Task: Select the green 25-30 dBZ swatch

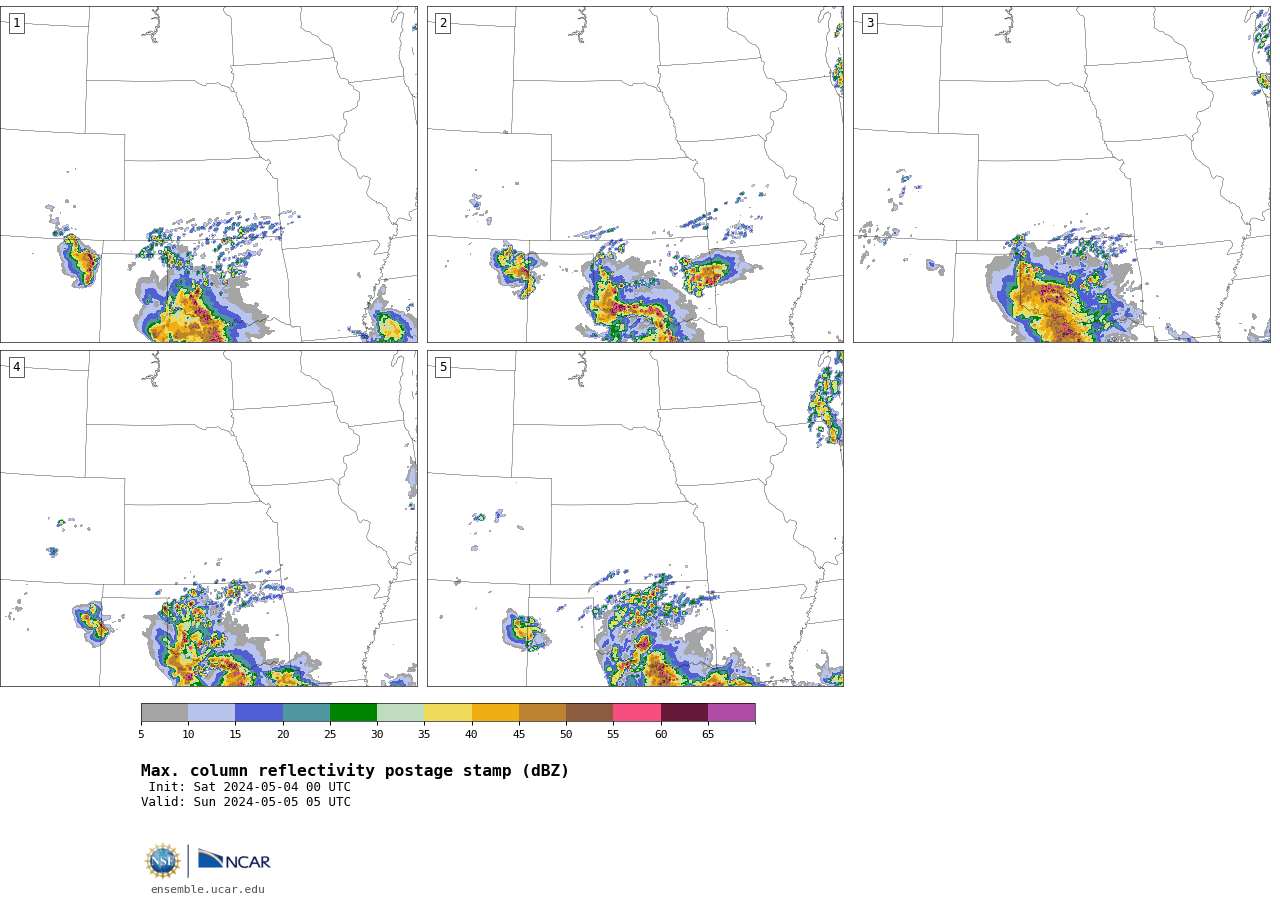Action: (x=353, y=713)
